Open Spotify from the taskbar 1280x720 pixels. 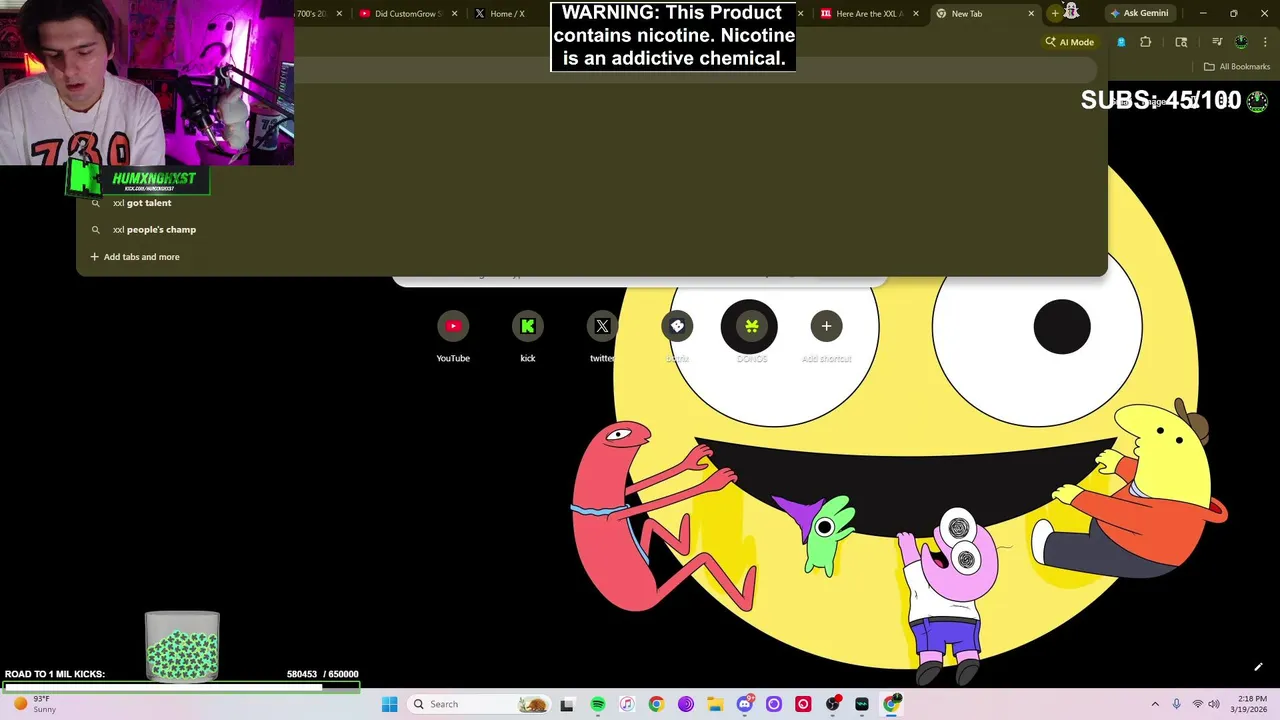598,704
